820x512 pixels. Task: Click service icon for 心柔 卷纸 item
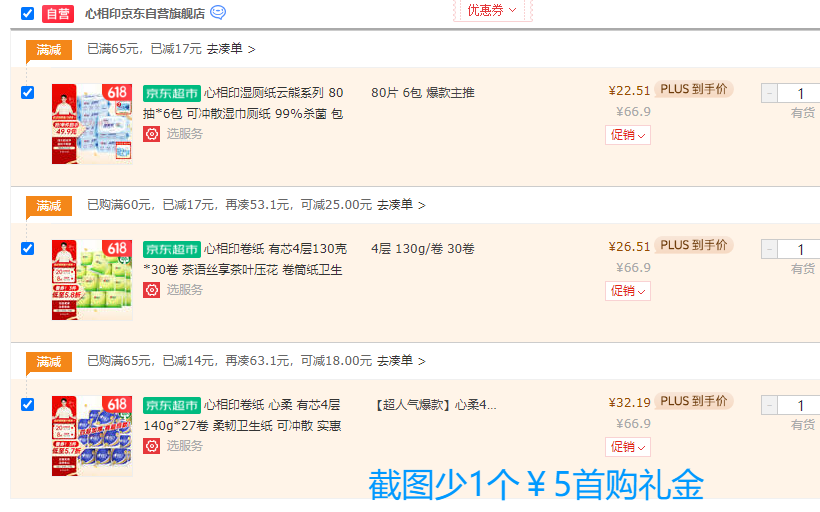coord(152,446)
